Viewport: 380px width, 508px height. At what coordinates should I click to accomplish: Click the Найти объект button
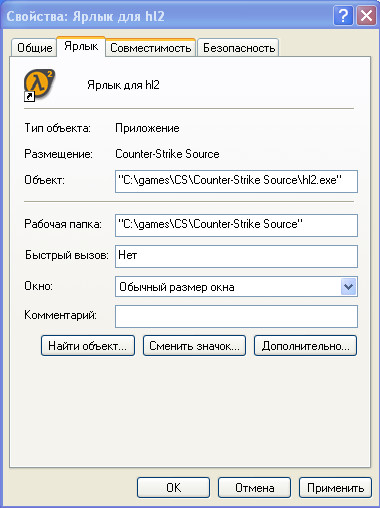click(x=88, y=346)
